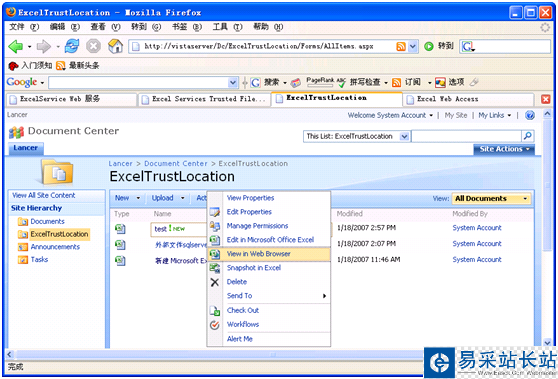Open the Firefox 文件 (F) menu
The height and width of the screenshot is (379, 558).
click(x=24, y=27)
